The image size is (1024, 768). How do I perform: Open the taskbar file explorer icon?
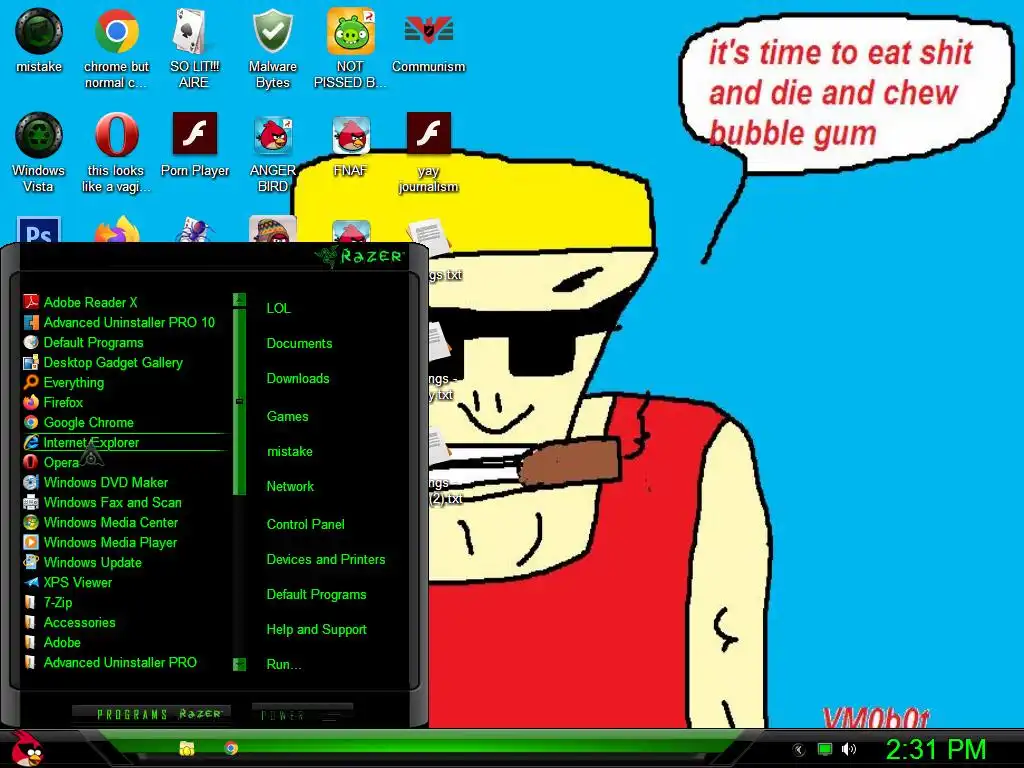(187, 748)
